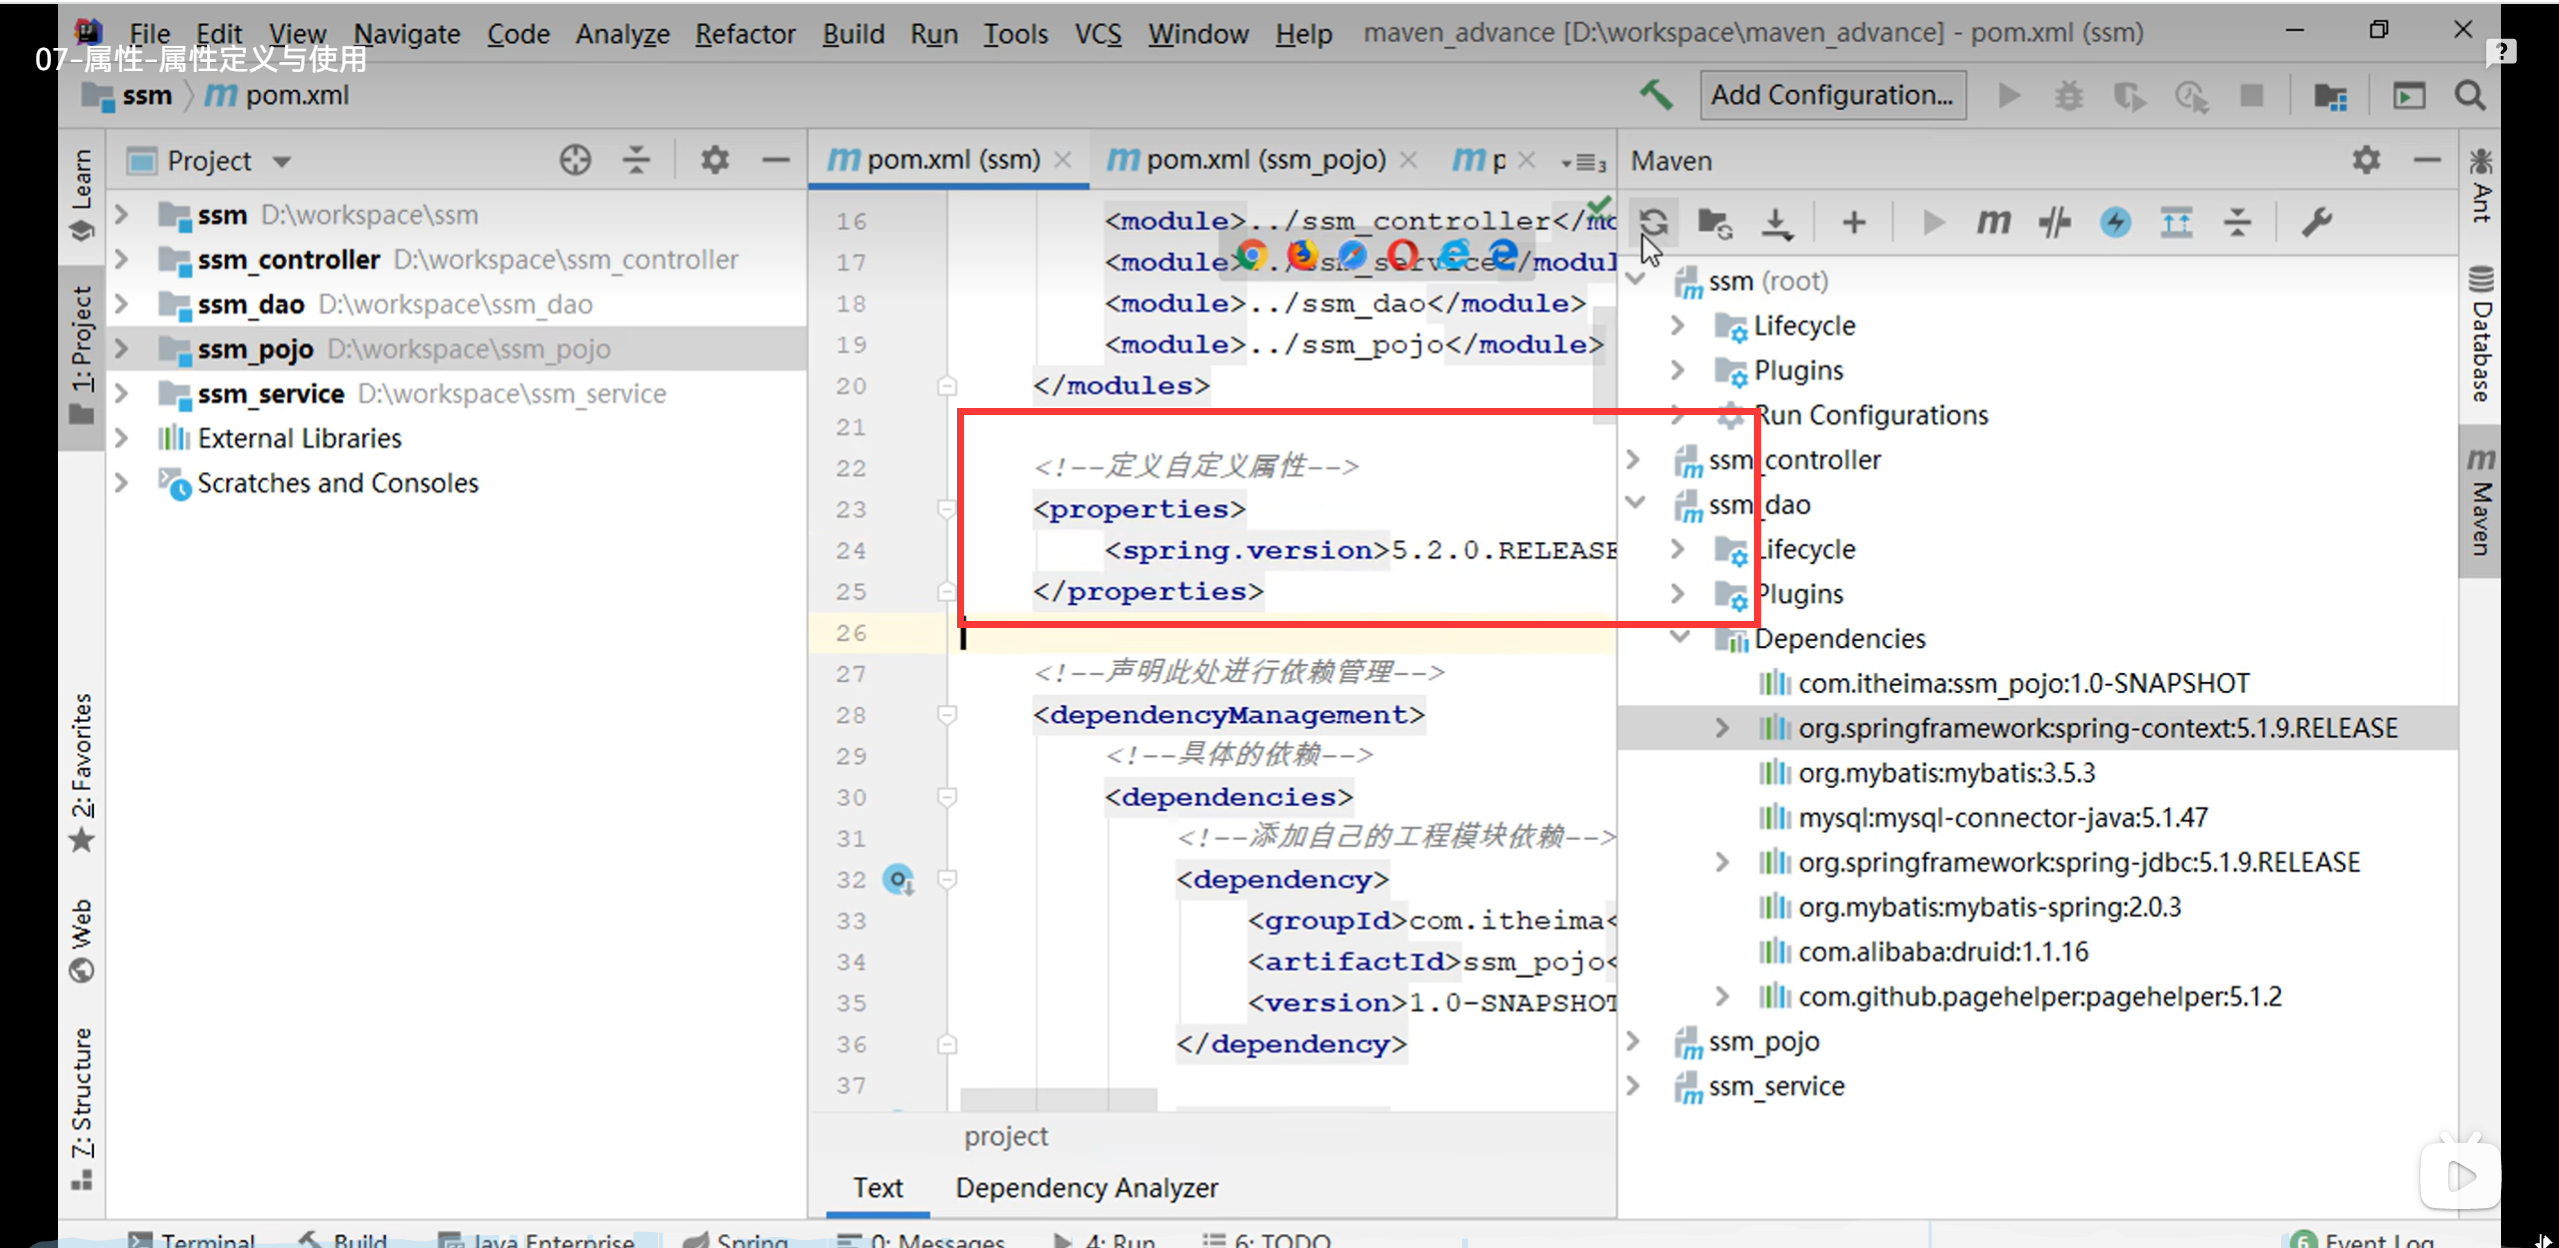Viewport: 2559px width, 1248px height.
Task: Toggle Skip Tests mode lightning icon
Action: tap(2115, 222)
